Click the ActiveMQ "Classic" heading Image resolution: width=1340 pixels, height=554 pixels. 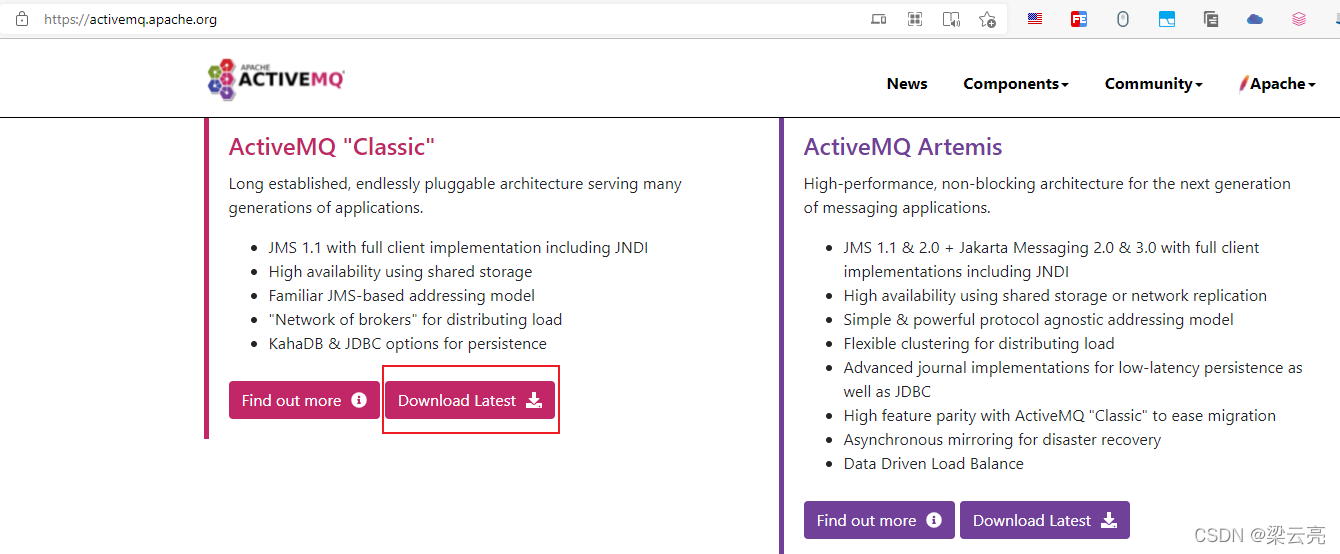[x=332, y=147]
